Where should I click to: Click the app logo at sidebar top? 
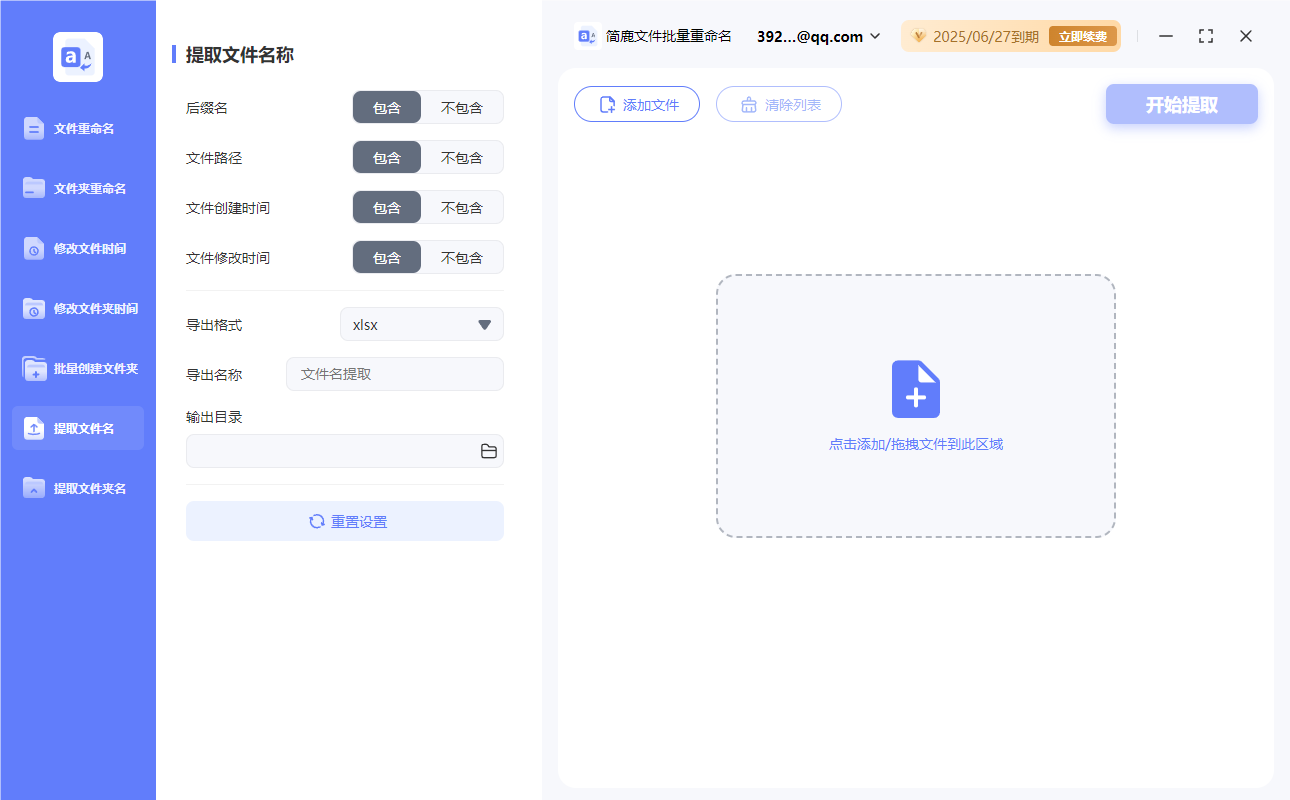[78, 57]
